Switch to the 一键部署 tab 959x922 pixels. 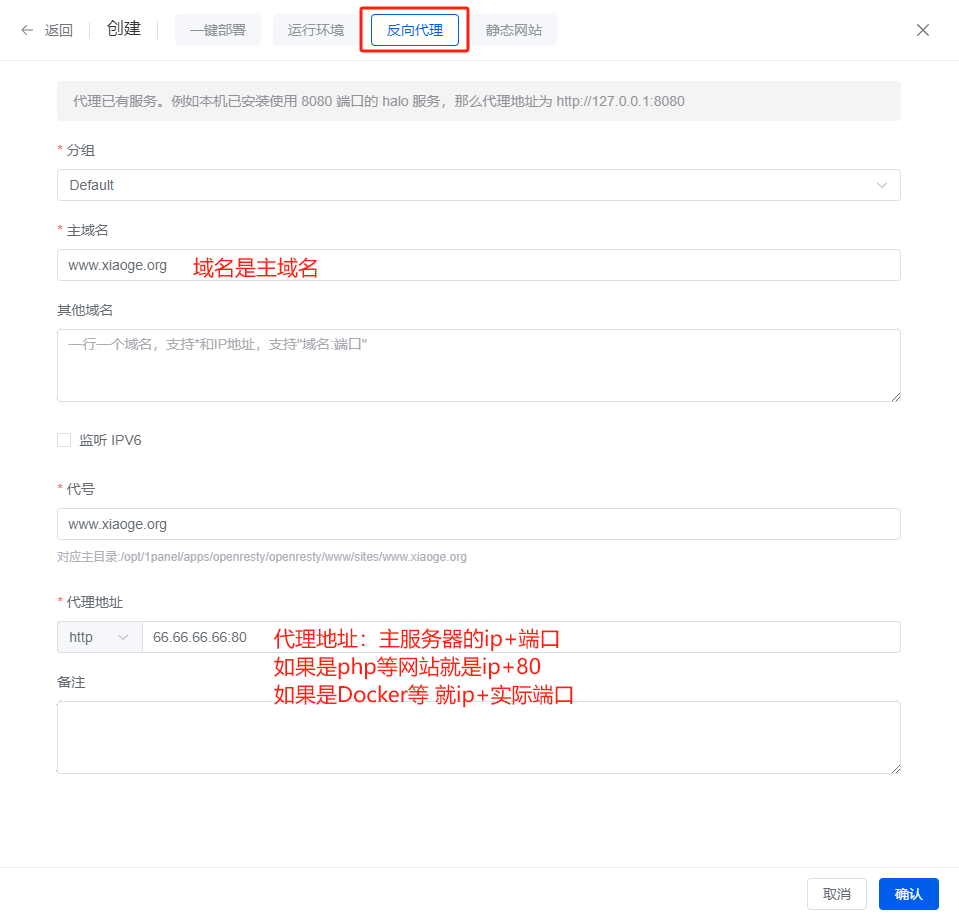click(217, 30)
